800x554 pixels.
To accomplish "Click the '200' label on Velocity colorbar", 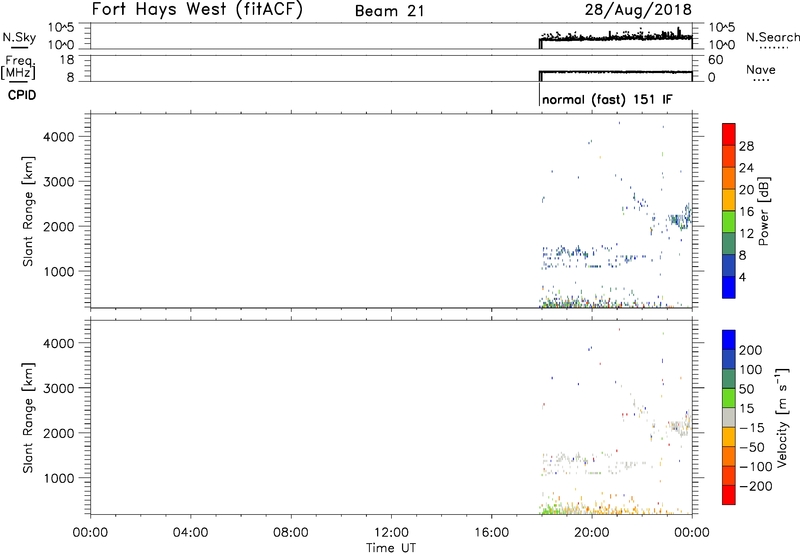I will coord(751,350).
